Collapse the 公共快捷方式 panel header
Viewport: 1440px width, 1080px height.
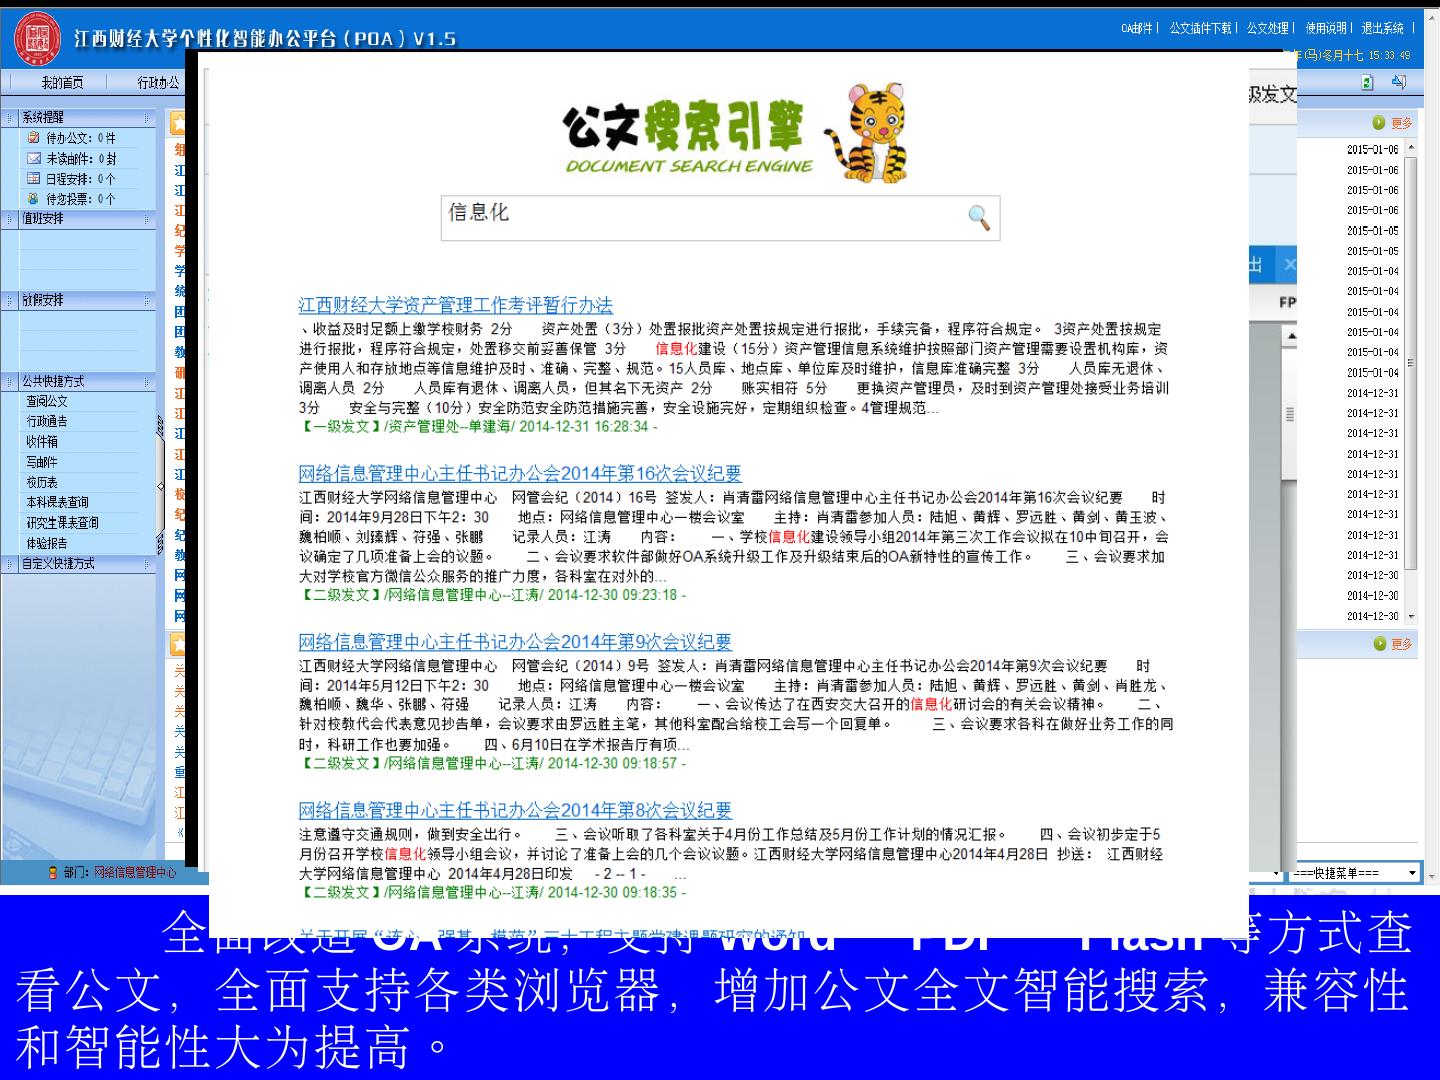pyautogui.click(x=78, y=381)
